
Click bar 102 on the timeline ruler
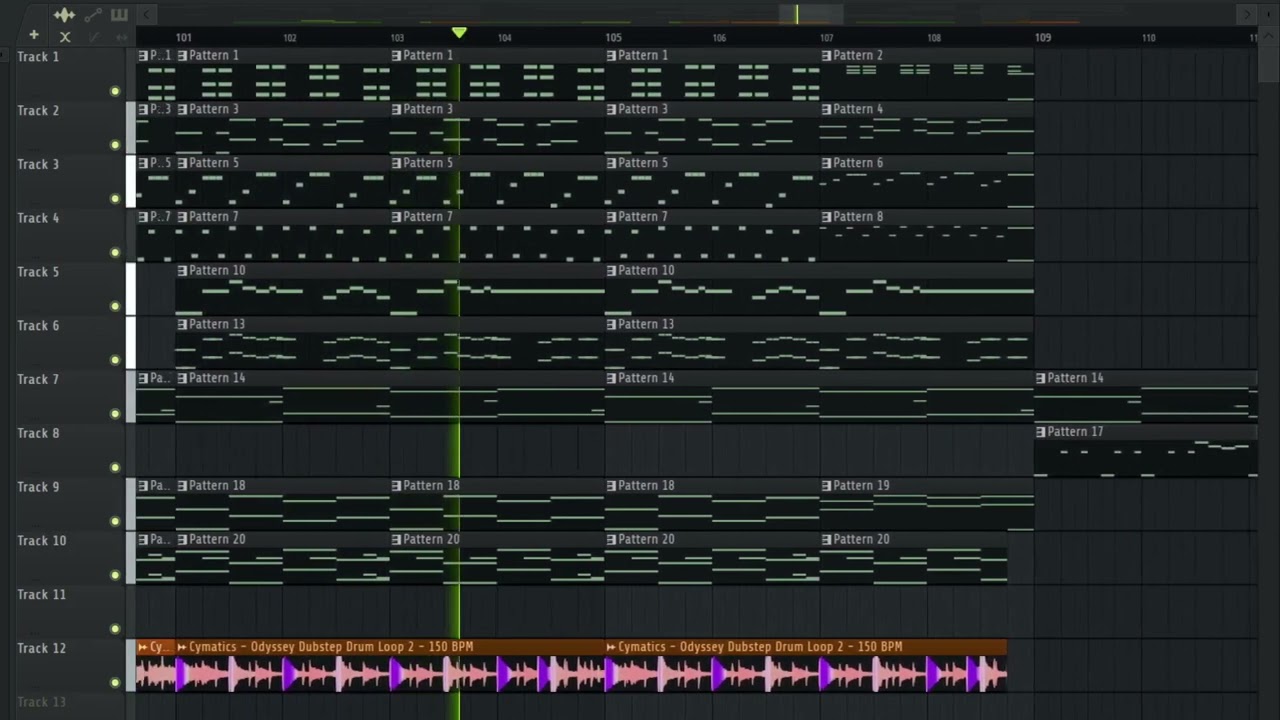coord(290,38)
